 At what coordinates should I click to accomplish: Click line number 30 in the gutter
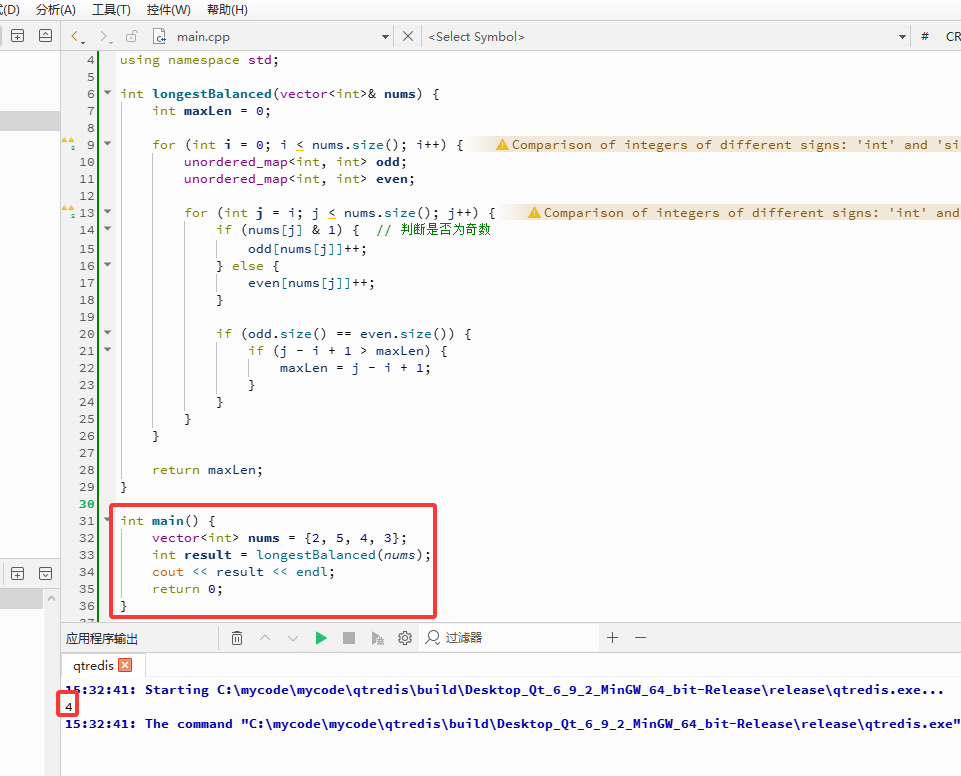(86, 504)
